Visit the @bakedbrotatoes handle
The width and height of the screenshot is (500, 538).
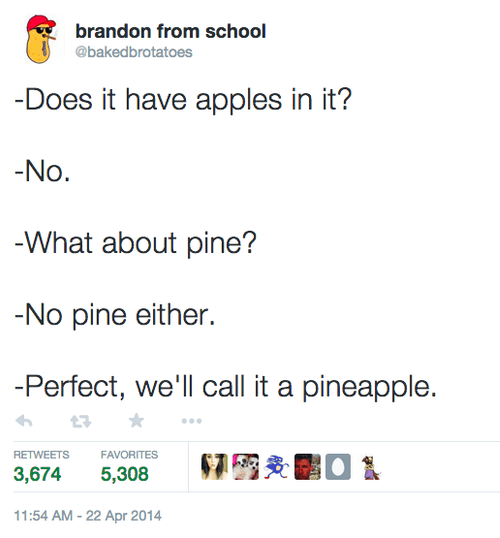point(134,52)
